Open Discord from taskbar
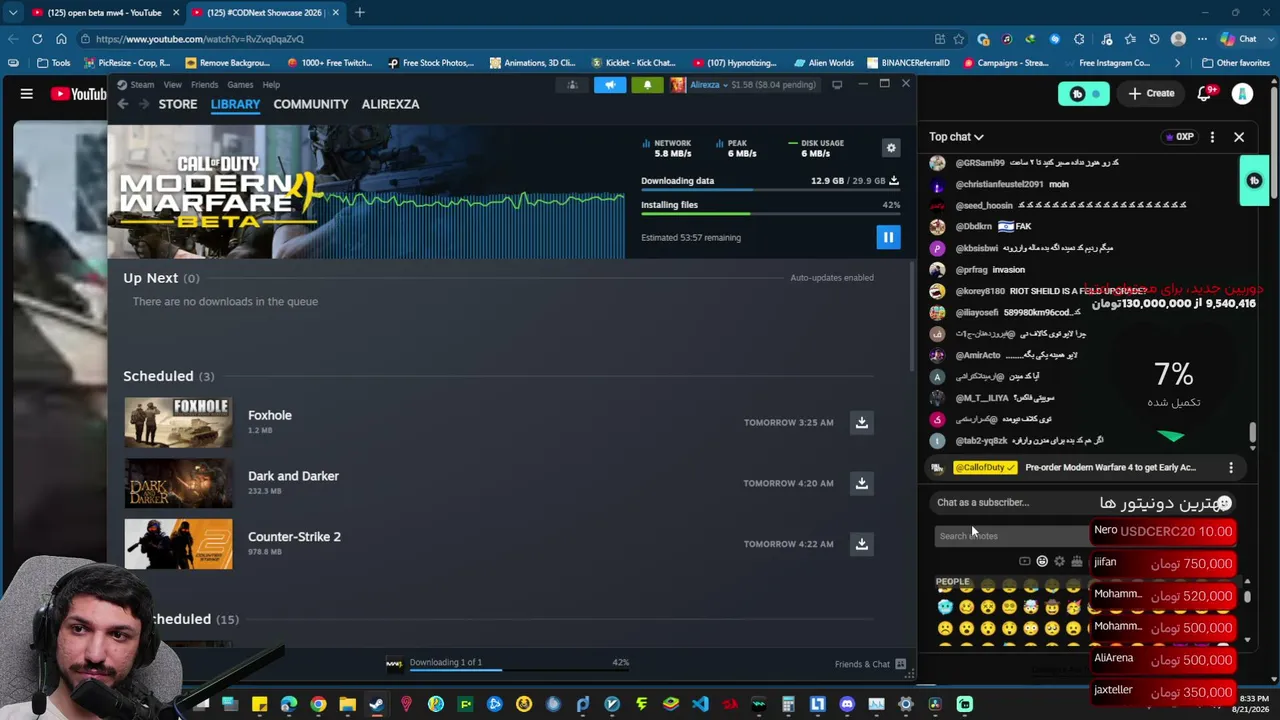1280x720 pixels. click(x=847, y=704)
